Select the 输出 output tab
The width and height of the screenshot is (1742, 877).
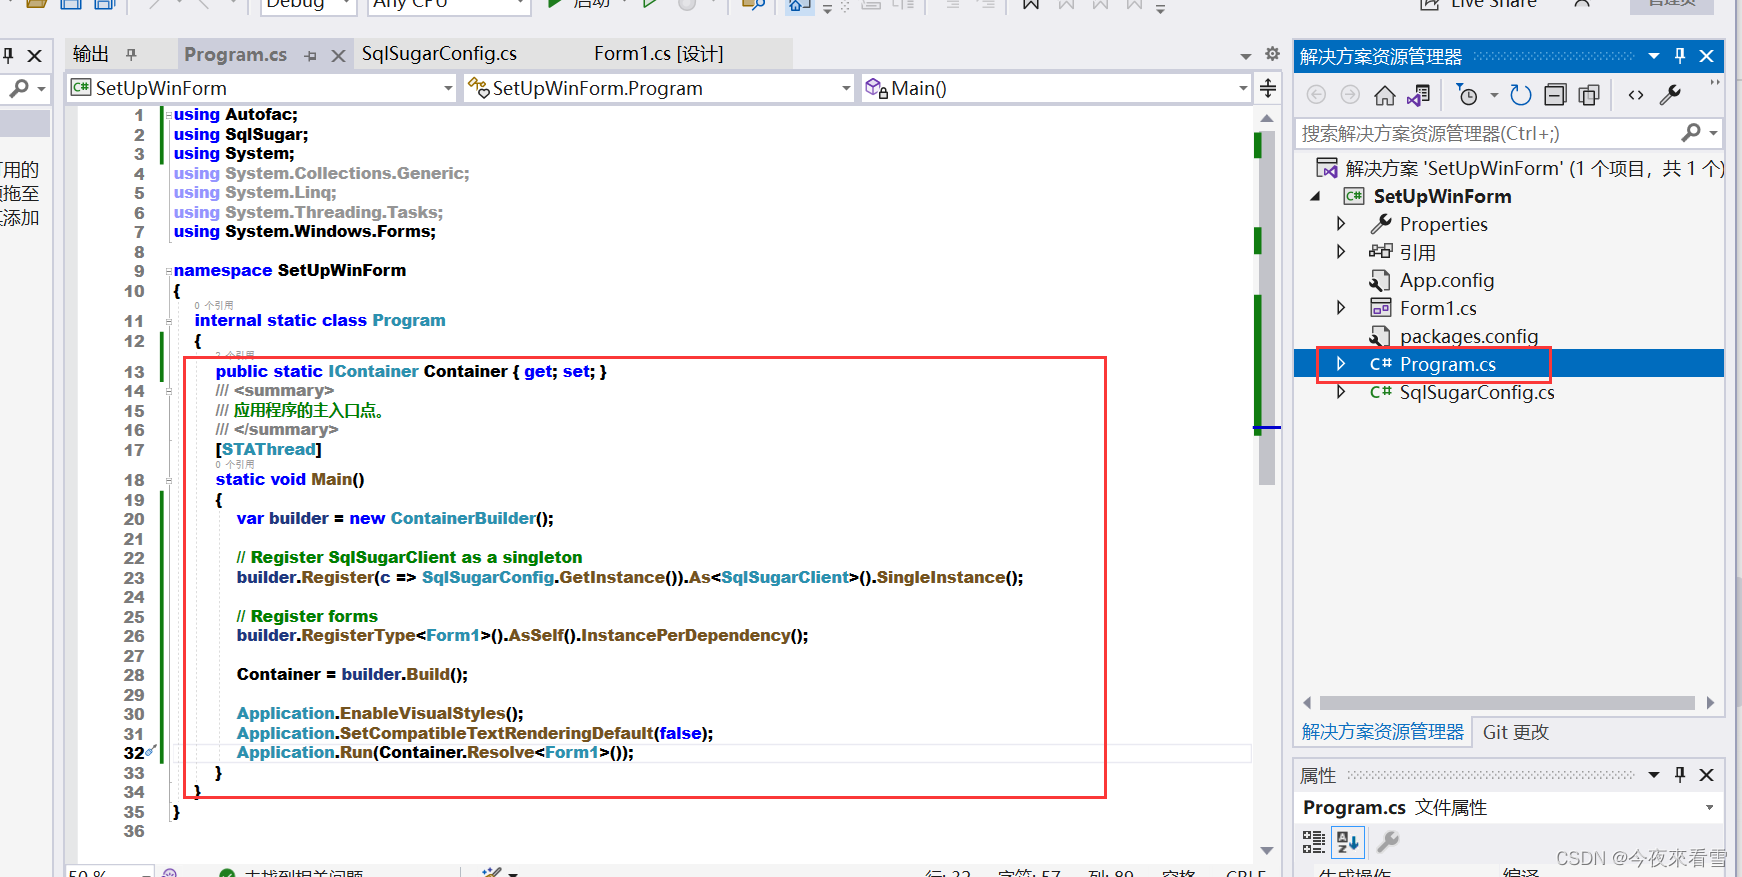91,54
